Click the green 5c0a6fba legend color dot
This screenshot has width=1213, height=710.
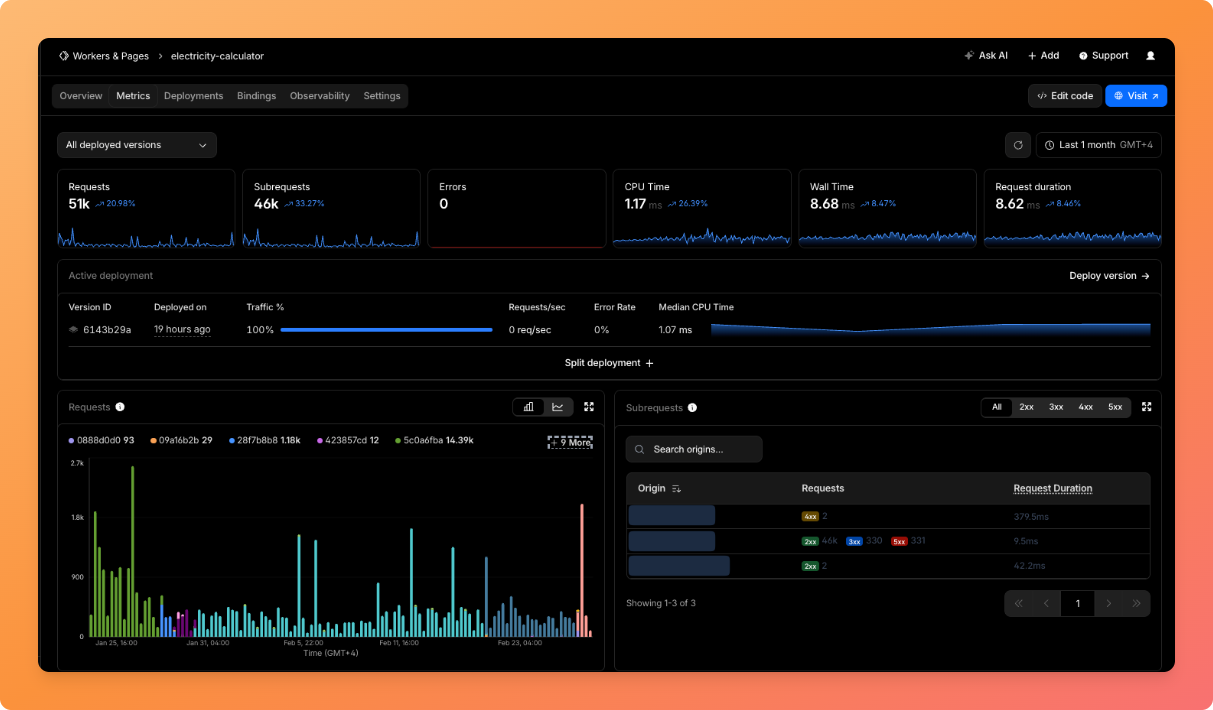pyautogui.click(x=397, y=441)
